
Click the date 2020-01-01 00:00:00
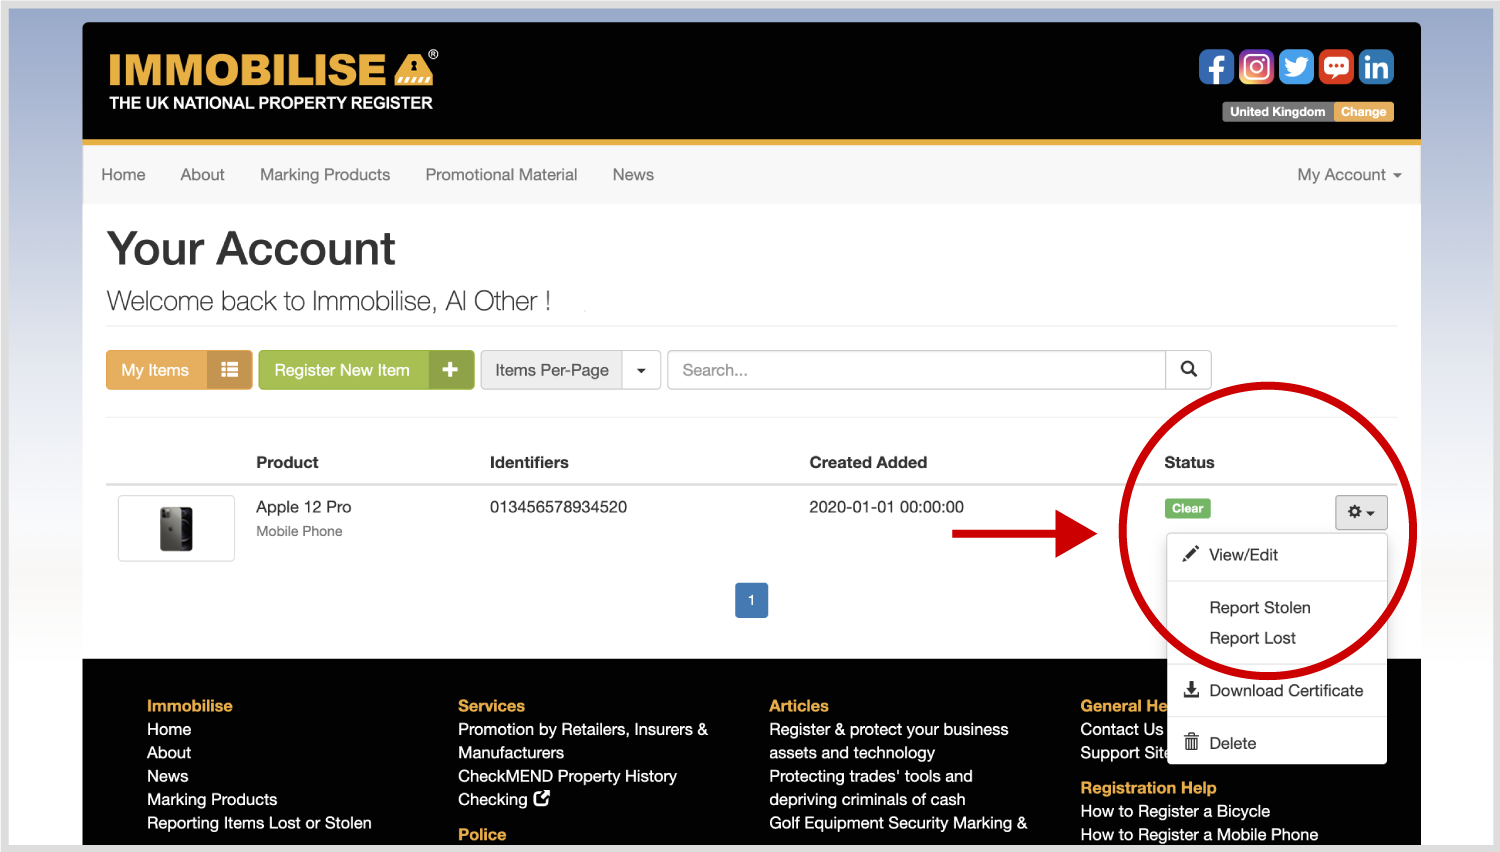tap(886, 507)
